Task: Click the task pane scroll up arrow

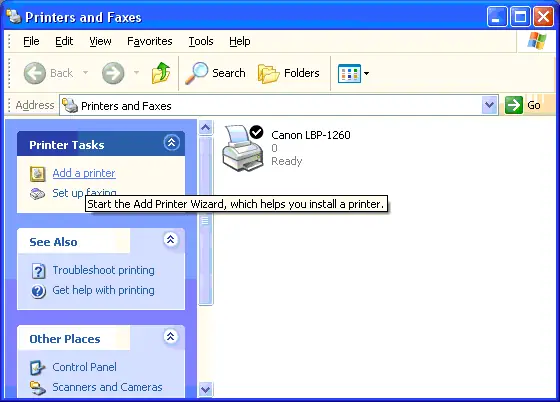Action: (x=206, y=127)
